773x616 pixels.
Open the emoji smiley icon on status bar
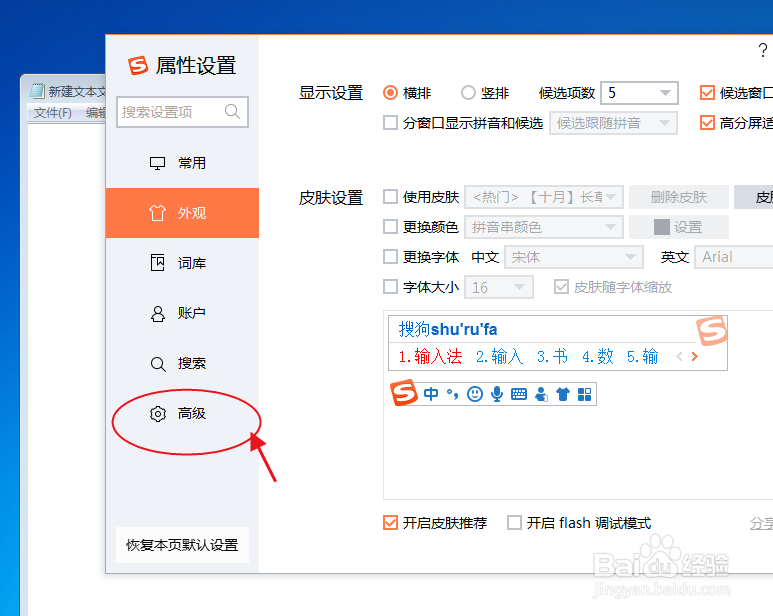pyautogui.click(x=475, y=394)
